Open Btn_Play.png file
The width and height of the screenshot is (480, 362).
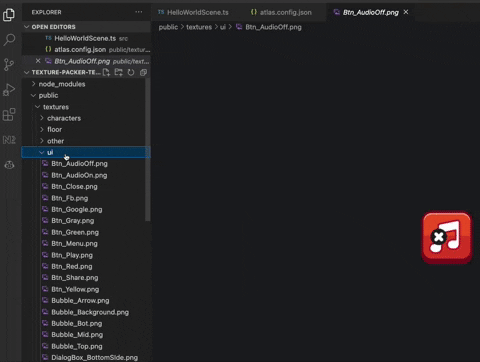click(86, 255)
